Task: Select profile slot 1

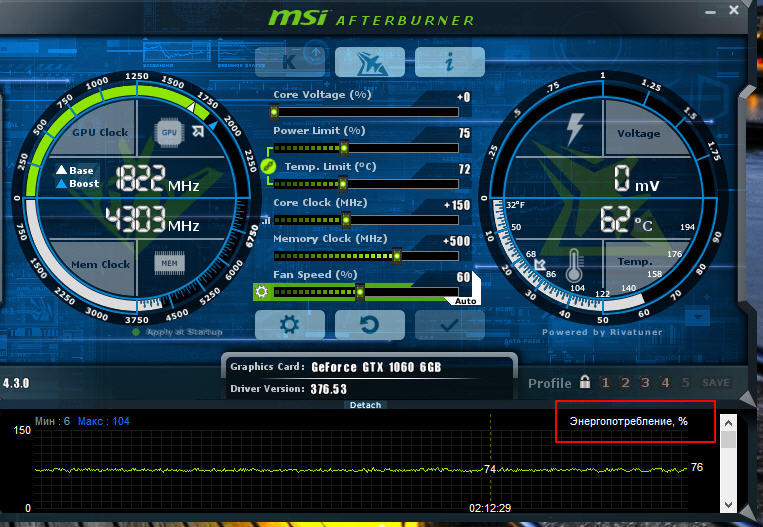Action: point(605,382)
